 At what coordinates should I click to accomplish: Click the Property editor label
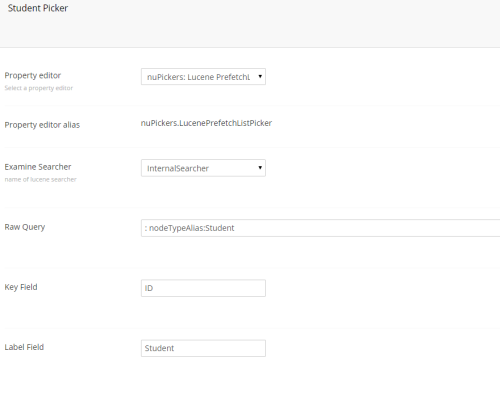pos(33,76)
